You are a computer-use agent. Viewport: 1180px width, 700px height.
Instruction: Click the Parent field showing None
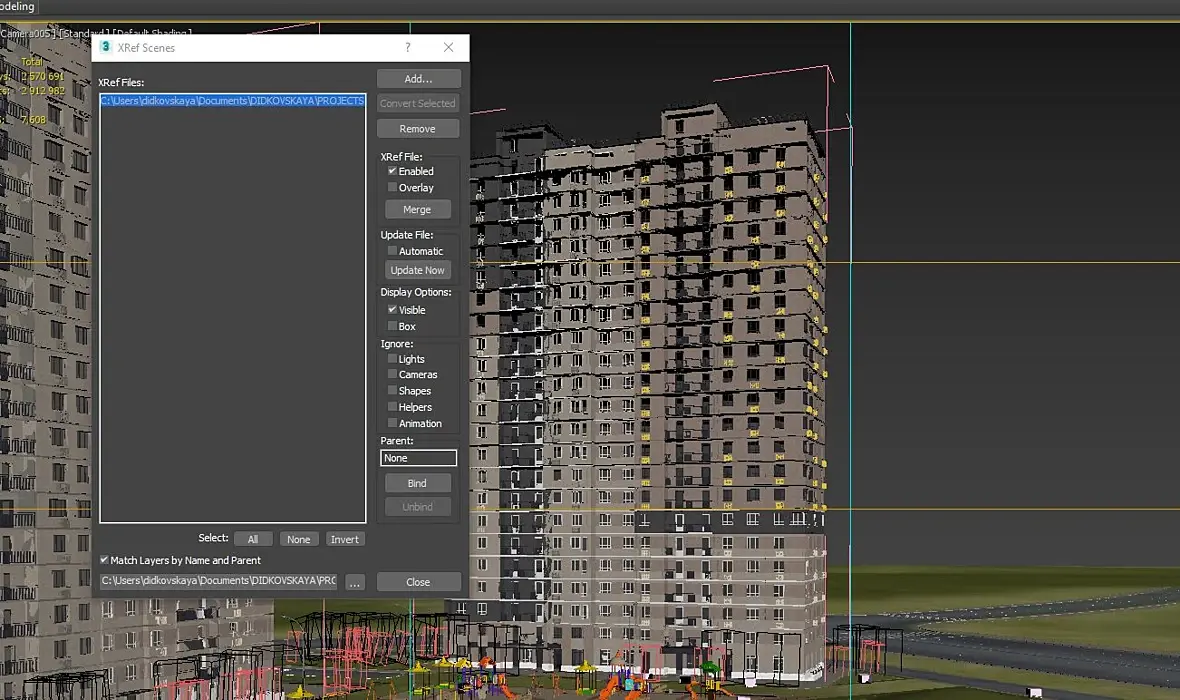[x=418, y=458]
